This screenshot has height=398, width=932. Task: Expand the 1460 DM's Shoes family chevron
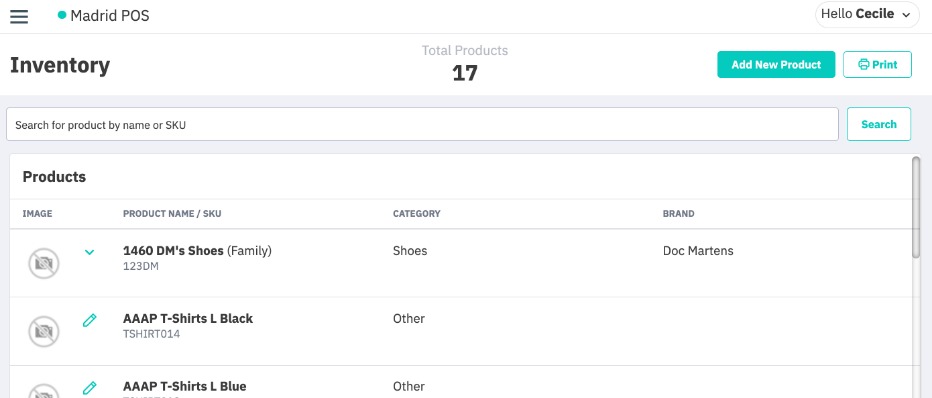point(89,252)
